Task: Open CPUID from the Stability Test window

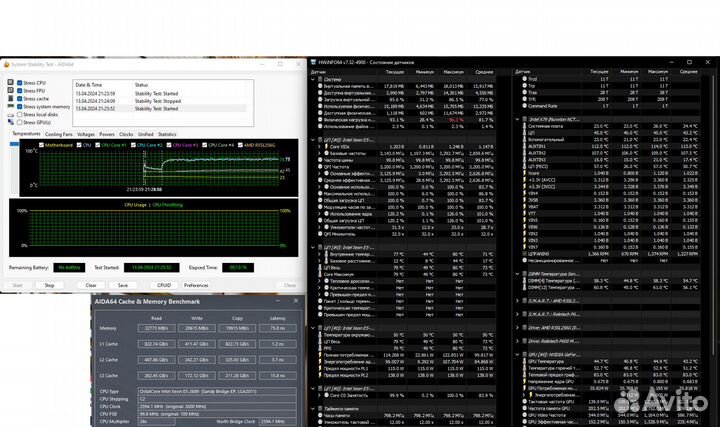Action: (x=164, y=285)
